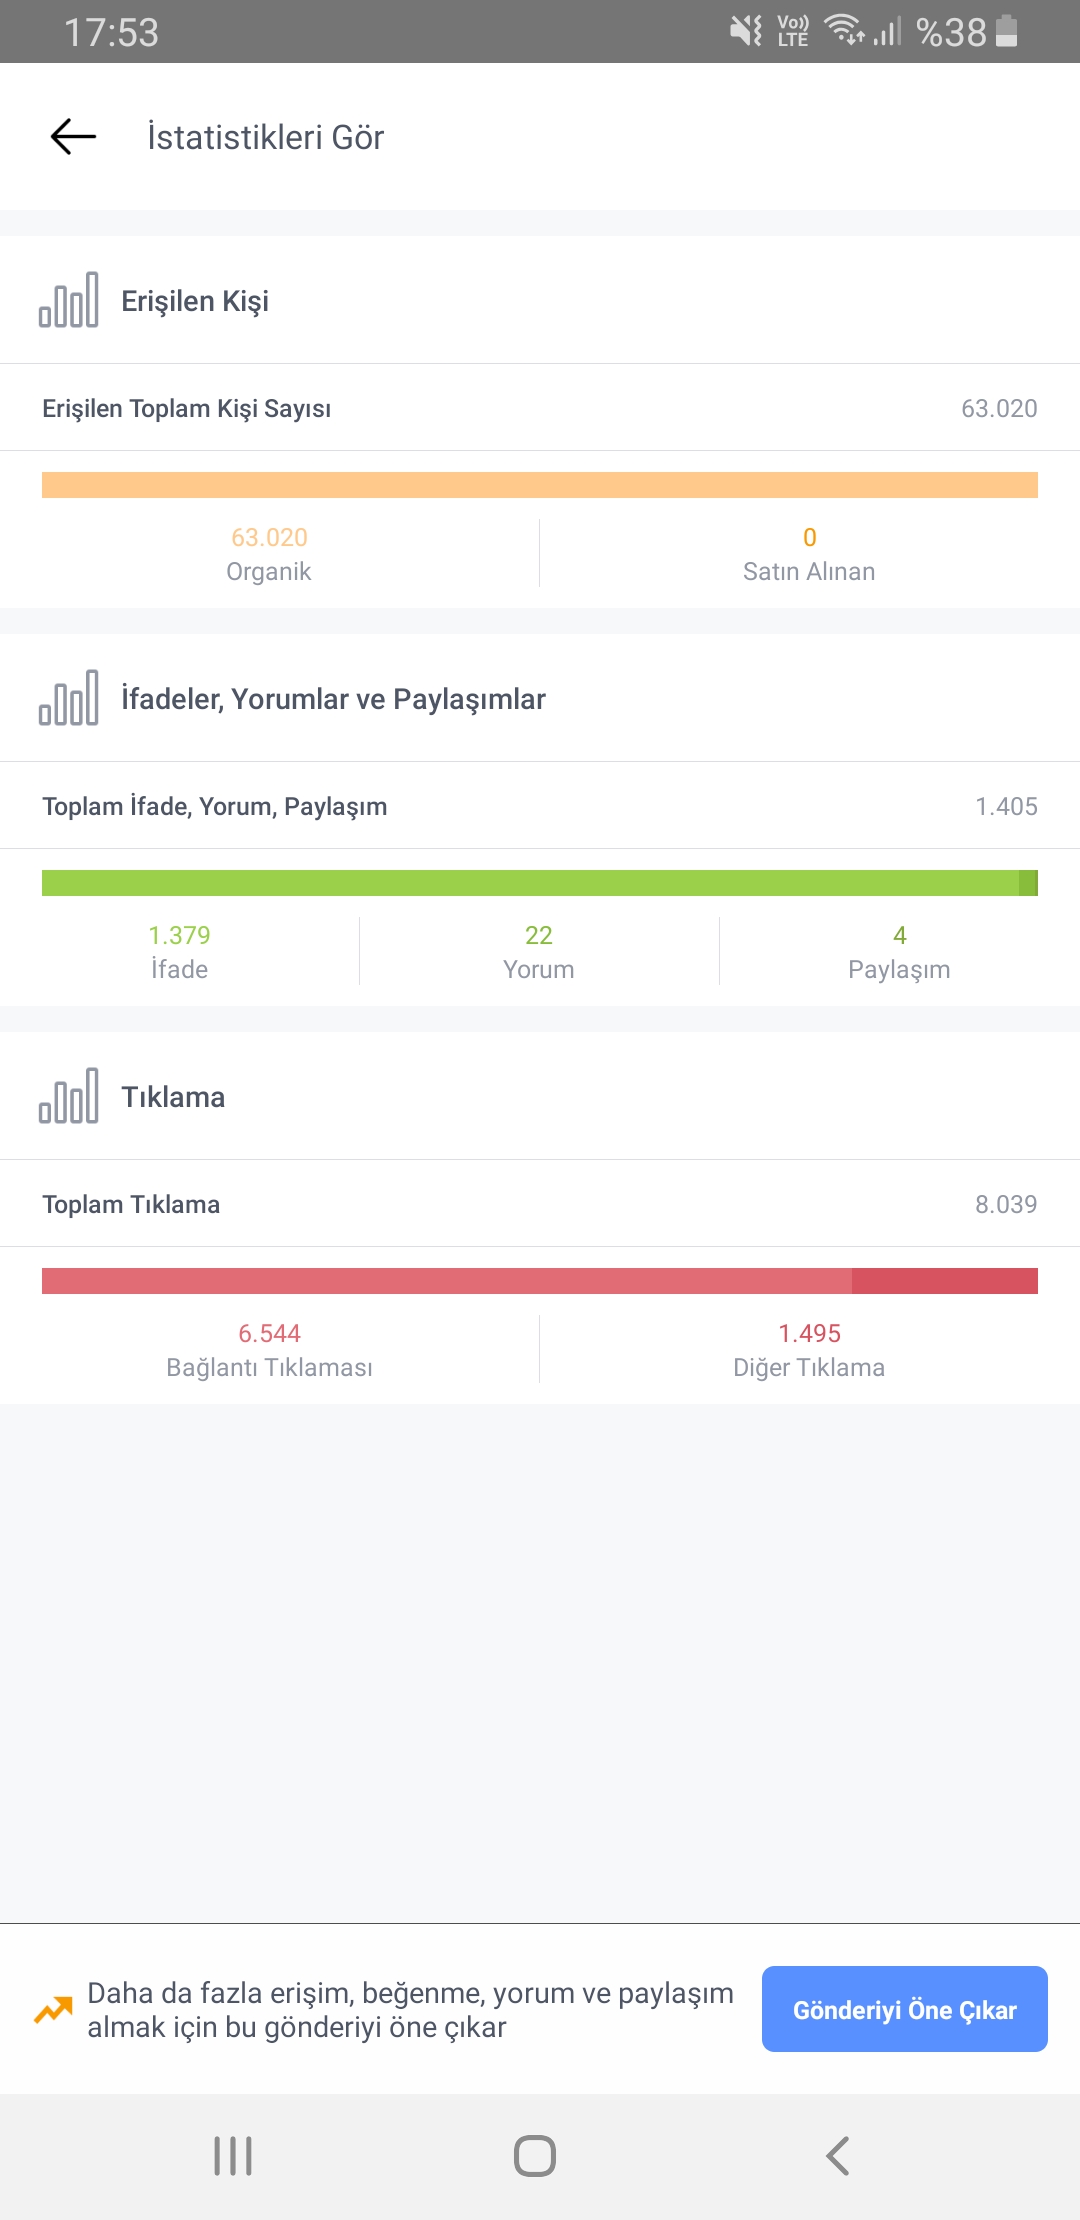Tap the 22 Yorum statistic
Screen dimensions: 1080x2220
(539, 952)
